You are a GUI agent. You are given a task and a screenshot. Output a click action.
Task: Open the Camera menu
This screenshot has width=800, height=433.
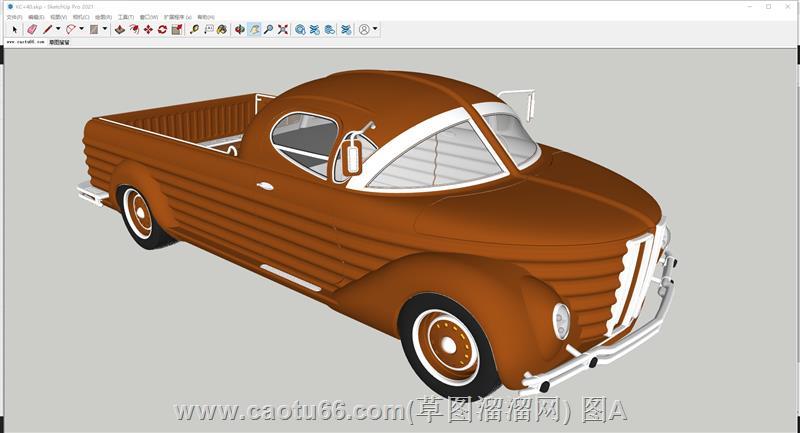pos(81,17)
